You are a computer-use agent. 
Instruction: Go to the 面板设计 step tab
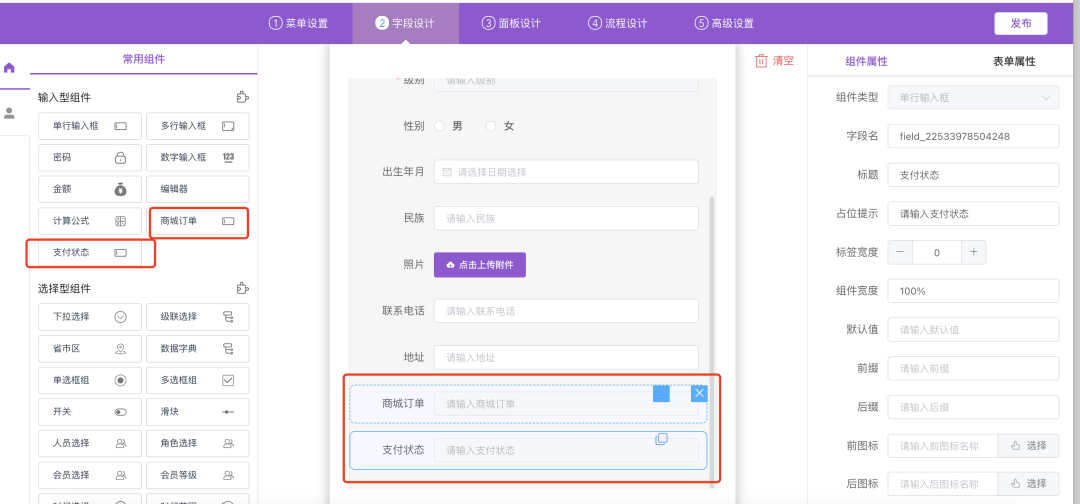tap(511, 23)
